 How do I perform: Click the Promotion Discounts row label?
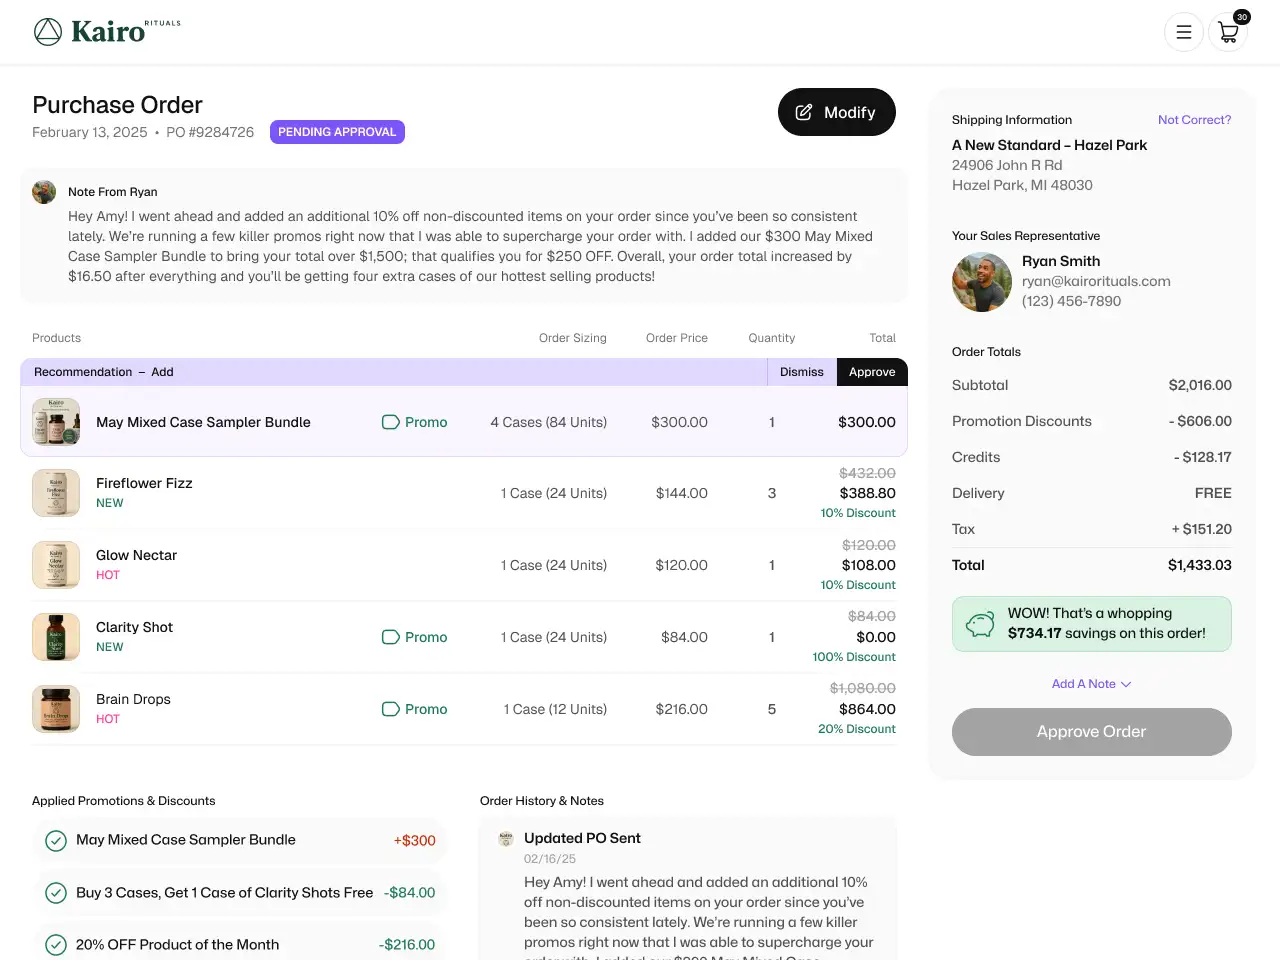(1022, 421)
